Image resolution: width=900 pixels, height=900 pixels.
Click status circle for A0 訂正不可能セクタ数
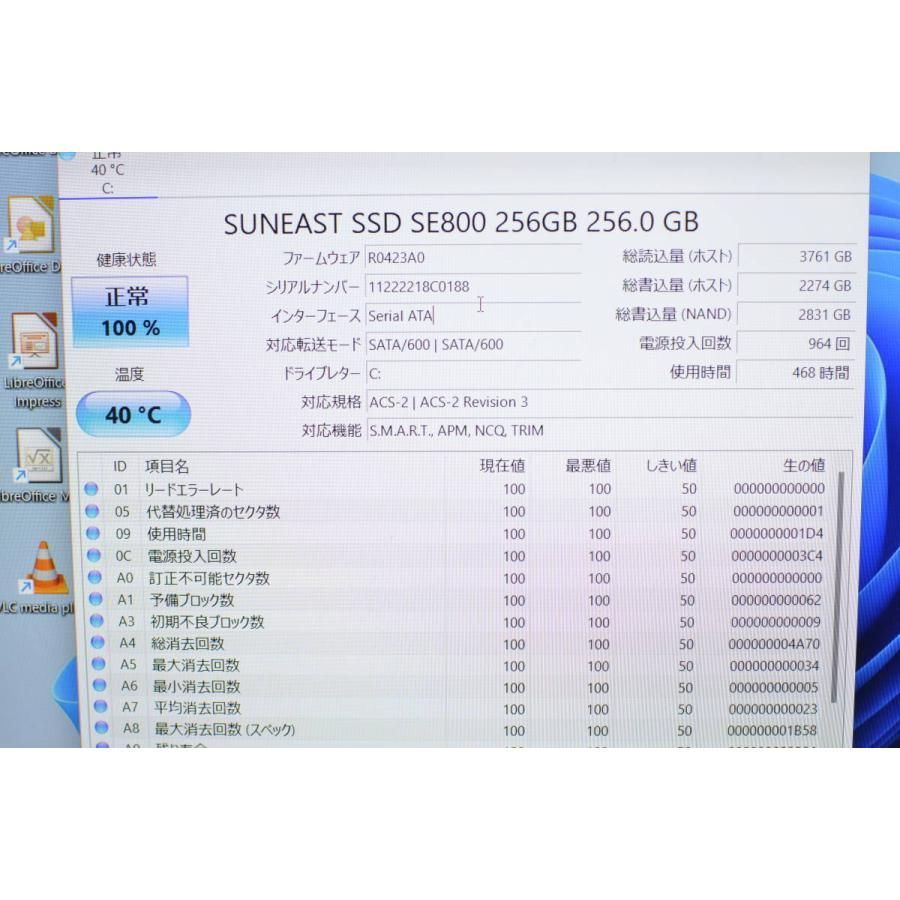pos(95,577)
